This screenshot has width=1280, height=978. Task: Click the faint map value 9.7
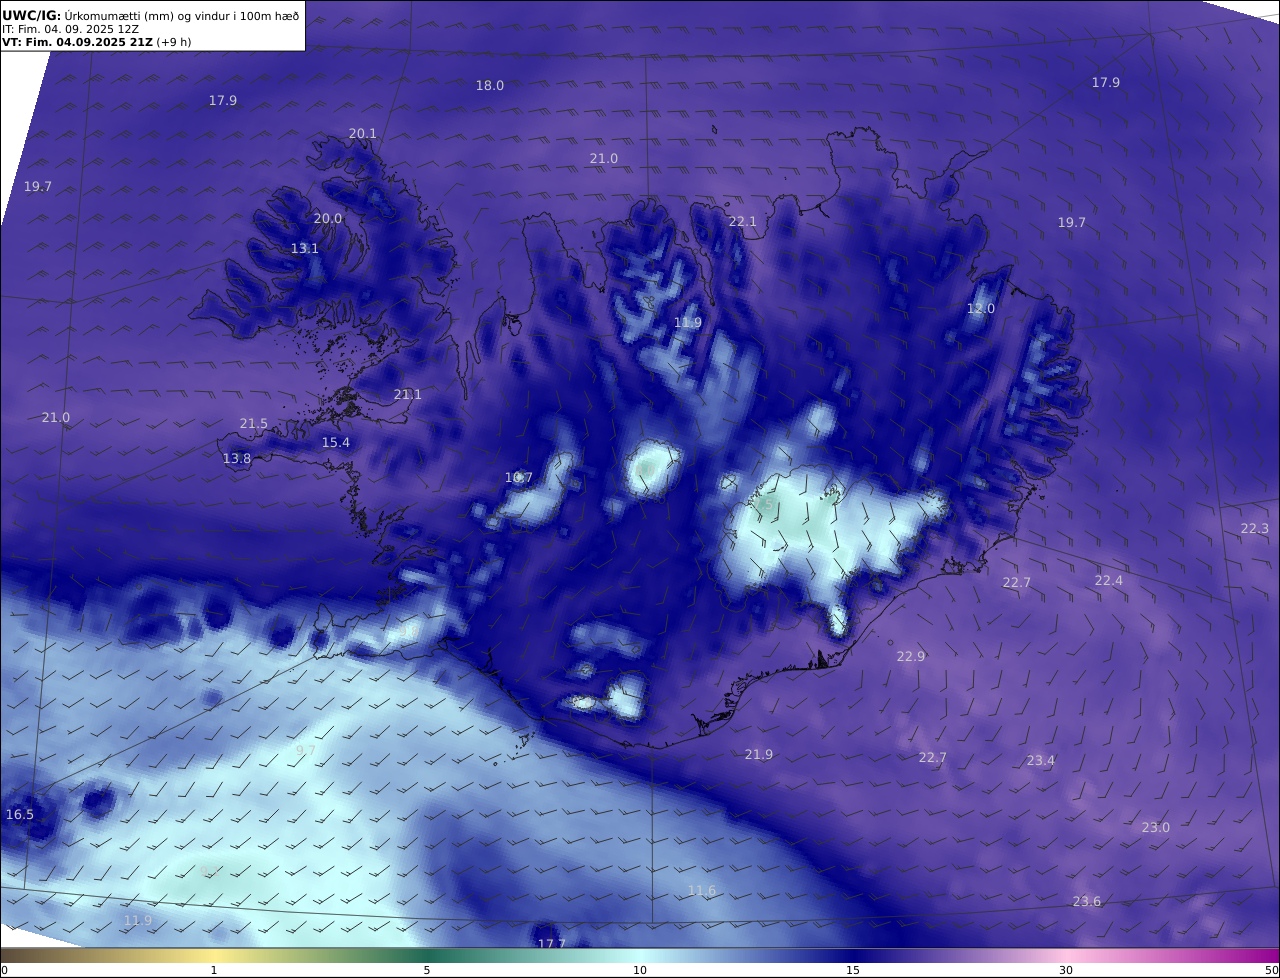306,751
